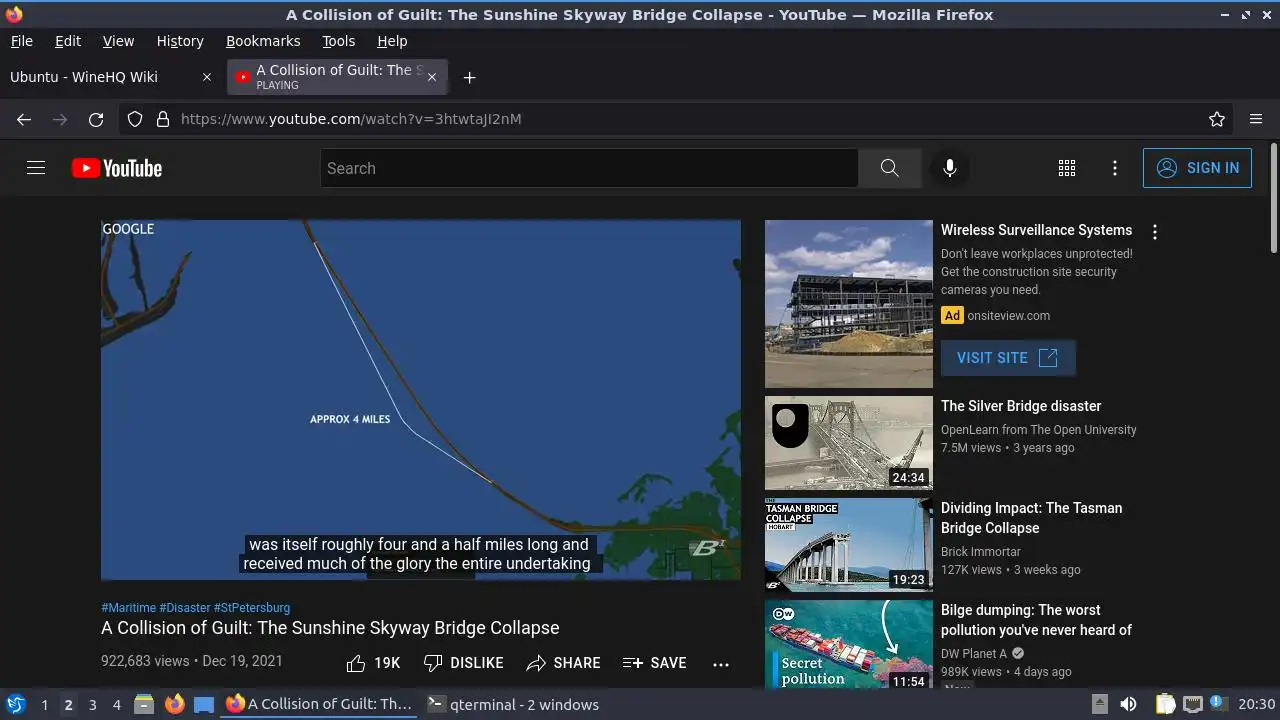Image resolution: width=1280 pixels, height=720 pixels.
Task: Open The Silver Bridge disaster video title
Action: click(x=1021, y=406)
